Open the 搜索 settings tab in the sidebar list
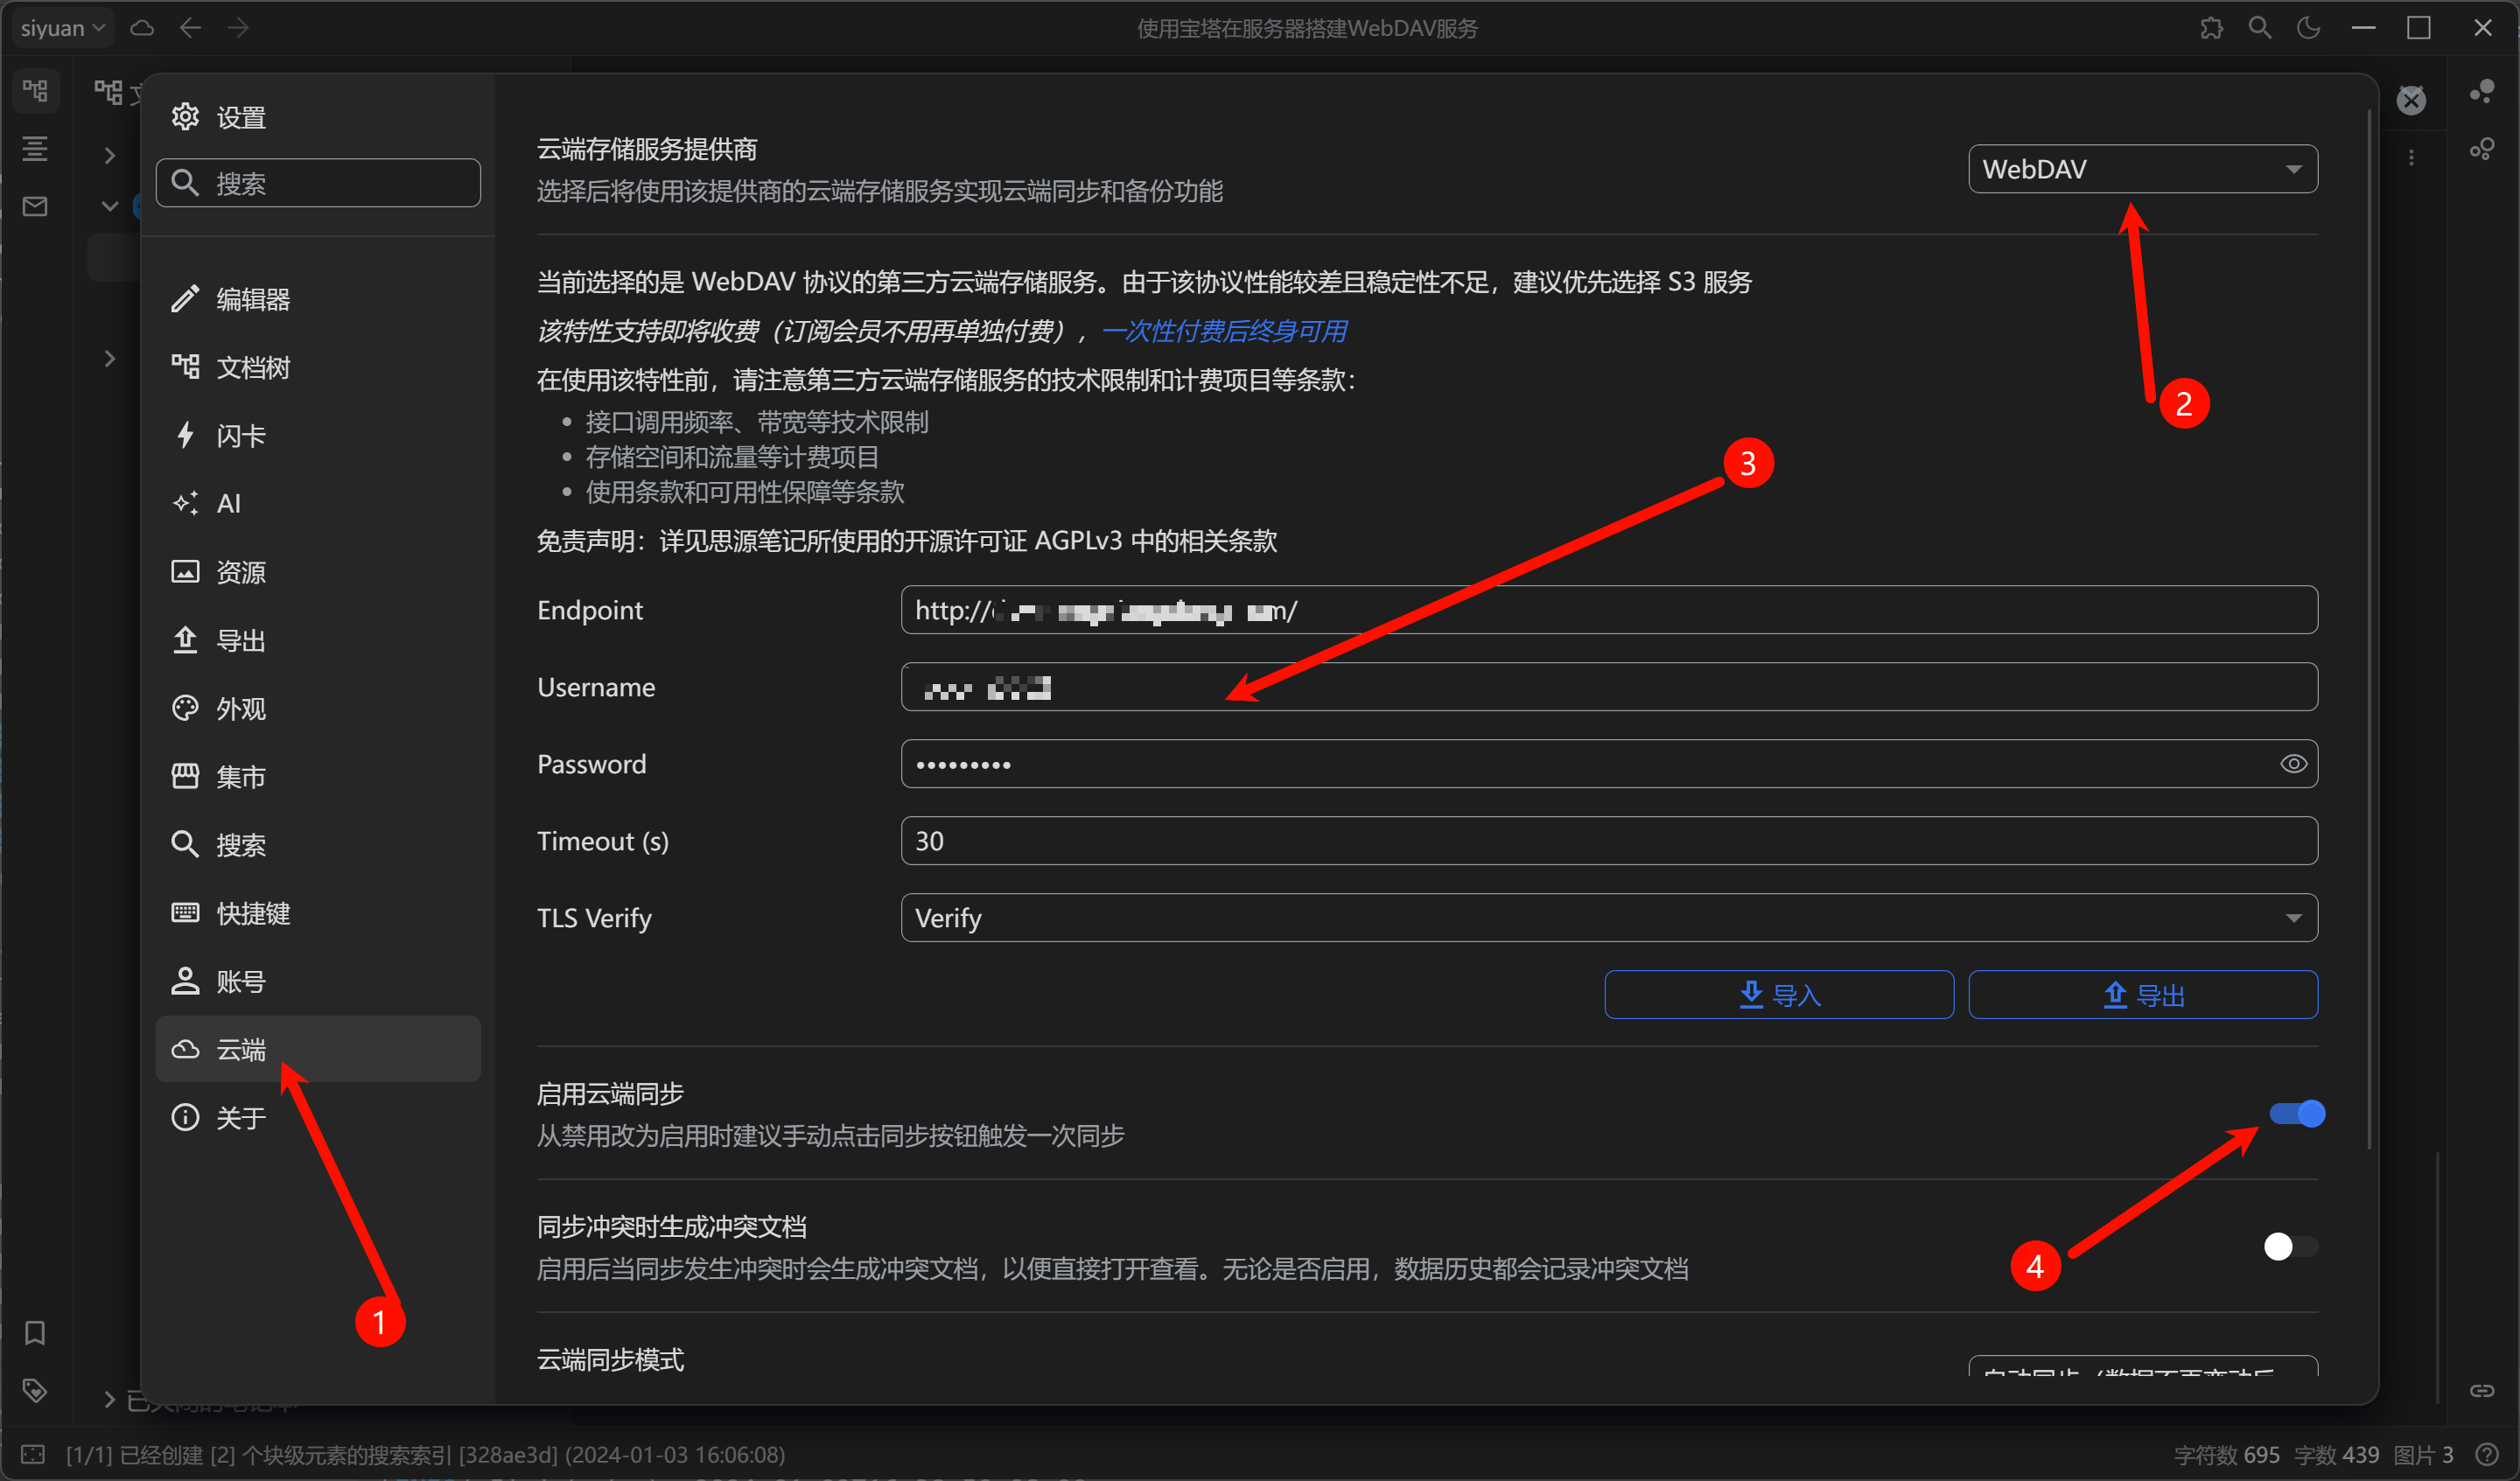The width and height of the screenshot is (2520, 1481). (318, 845)
